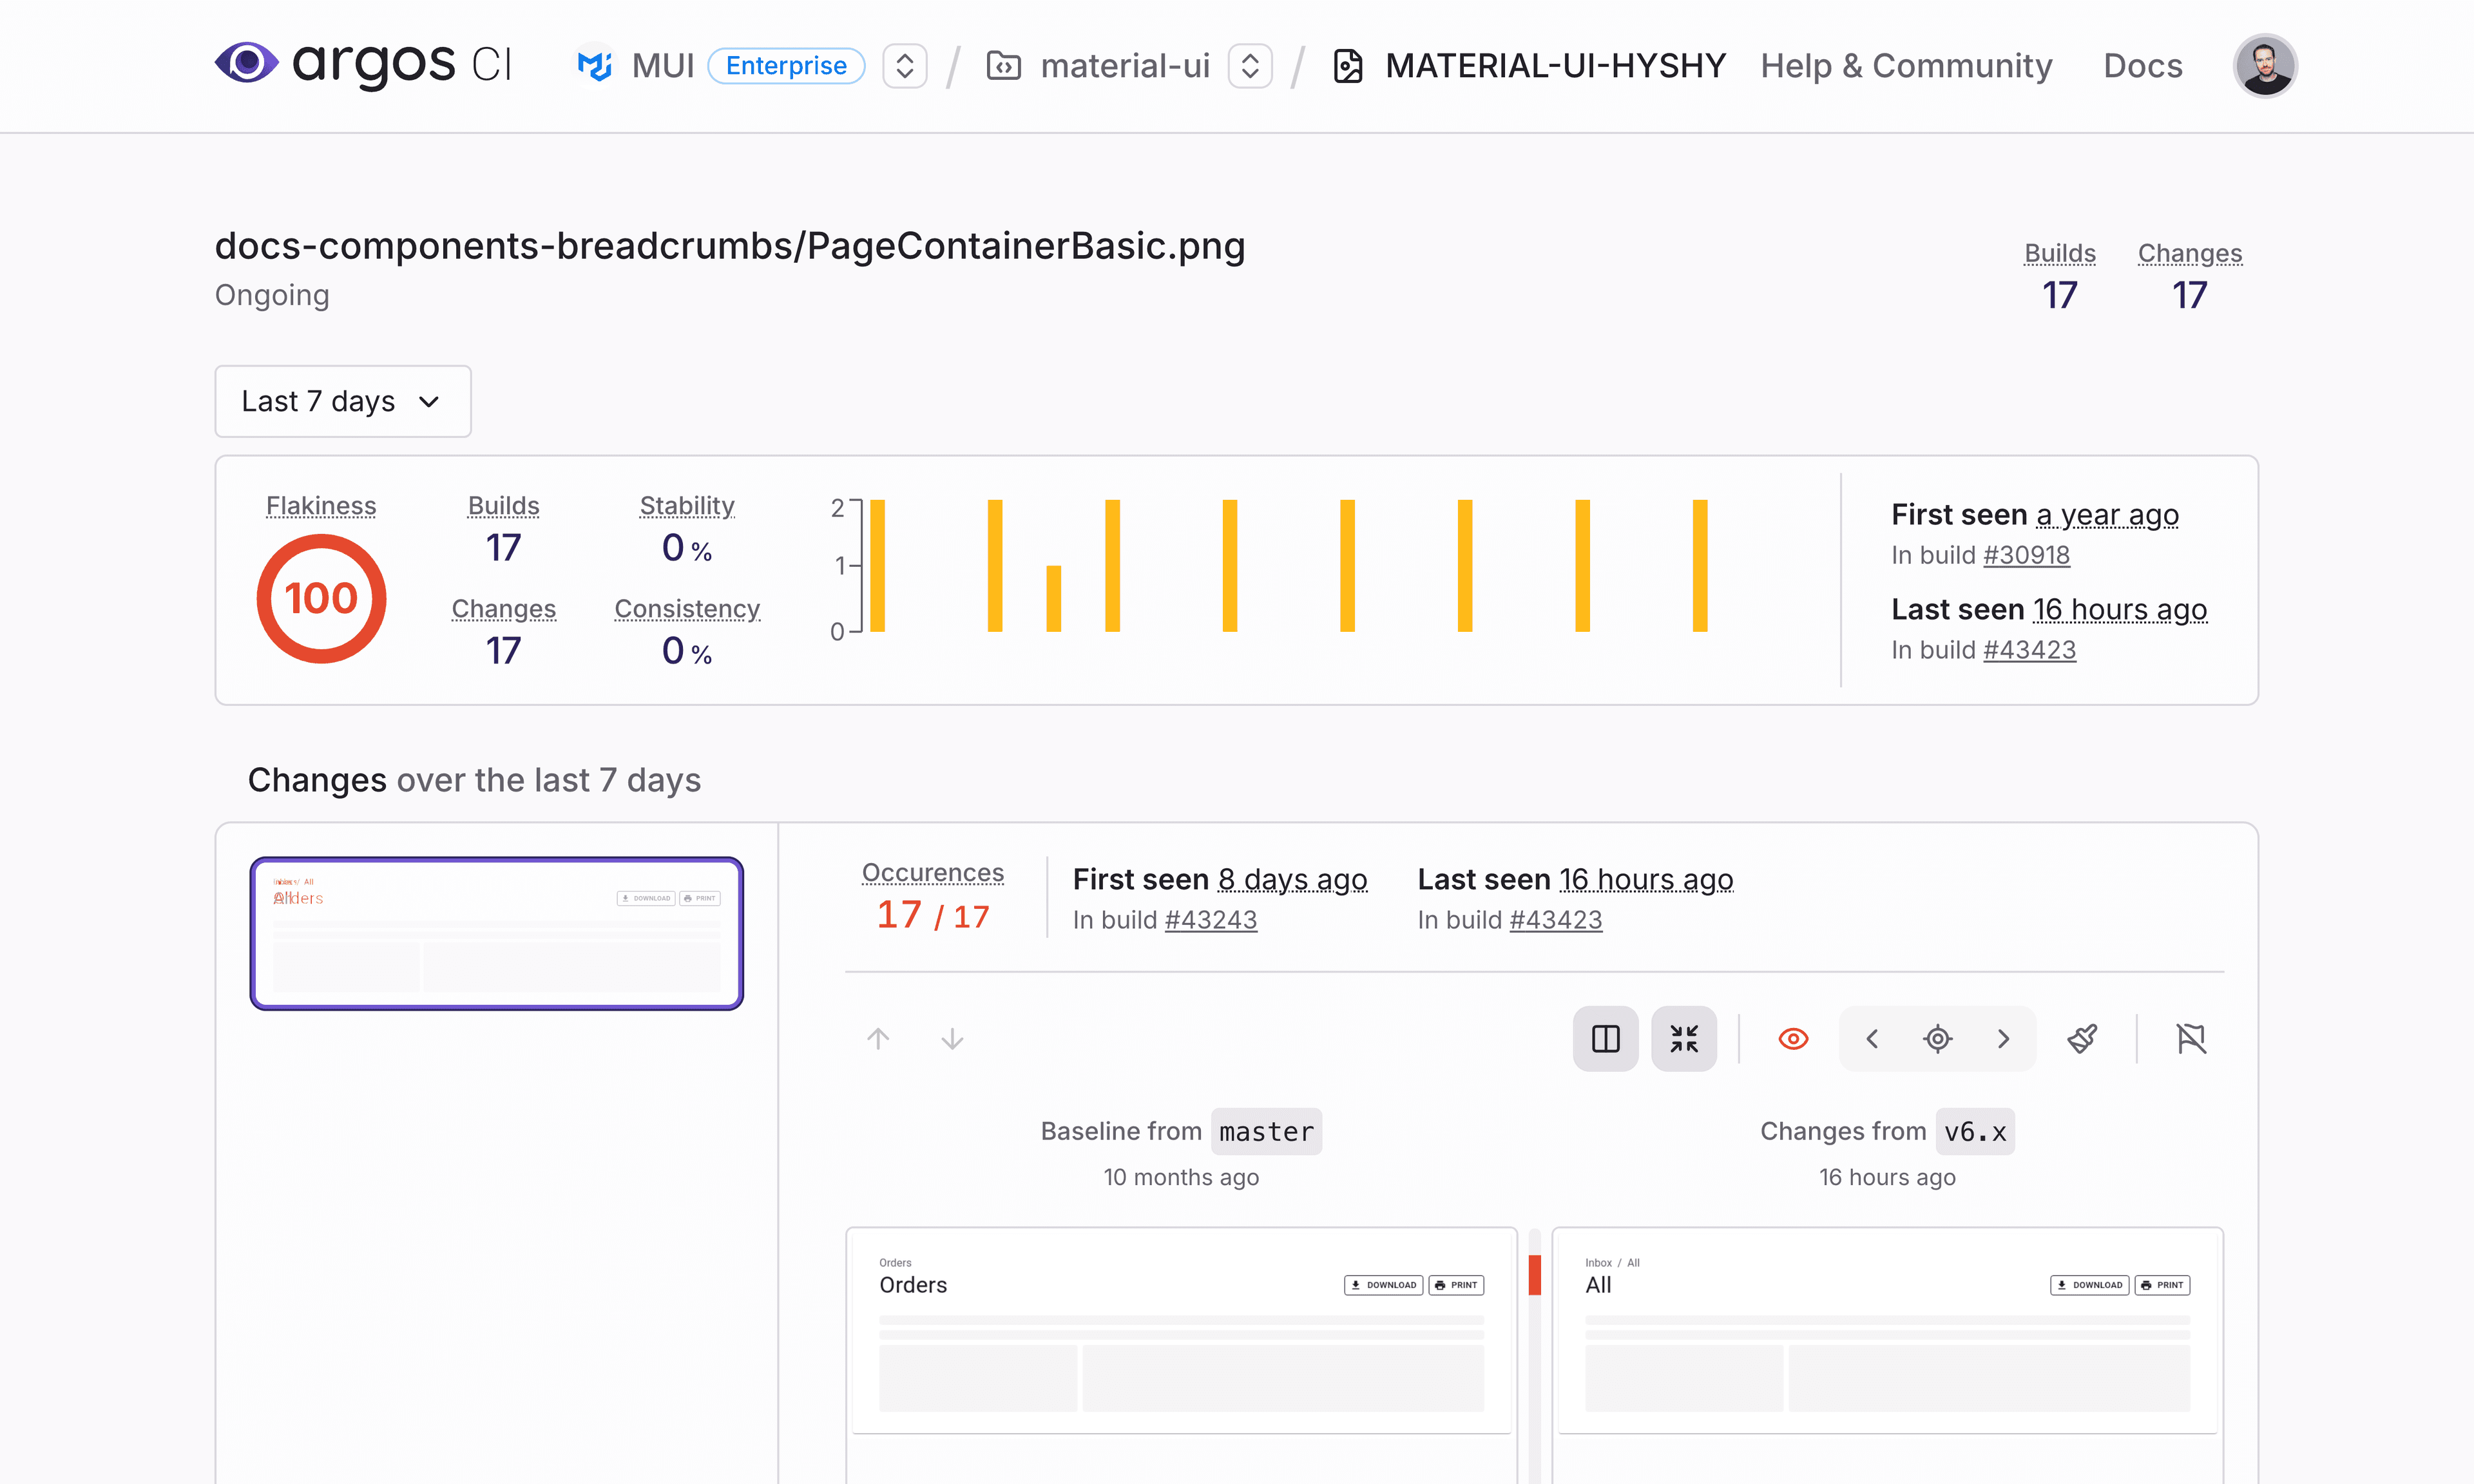Expand the MUI team switcher
The image size is (2474, 1484).
click(x=904, y=66)
